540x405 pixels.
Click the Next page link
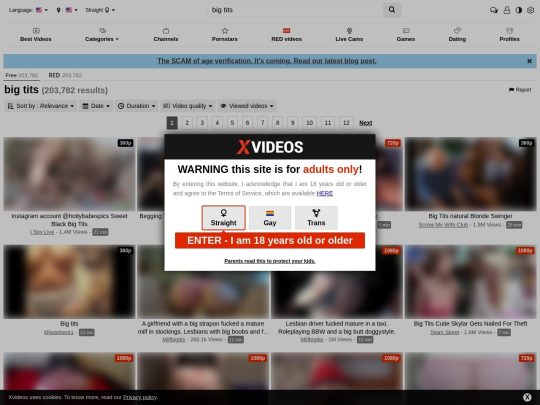(365, 123)
